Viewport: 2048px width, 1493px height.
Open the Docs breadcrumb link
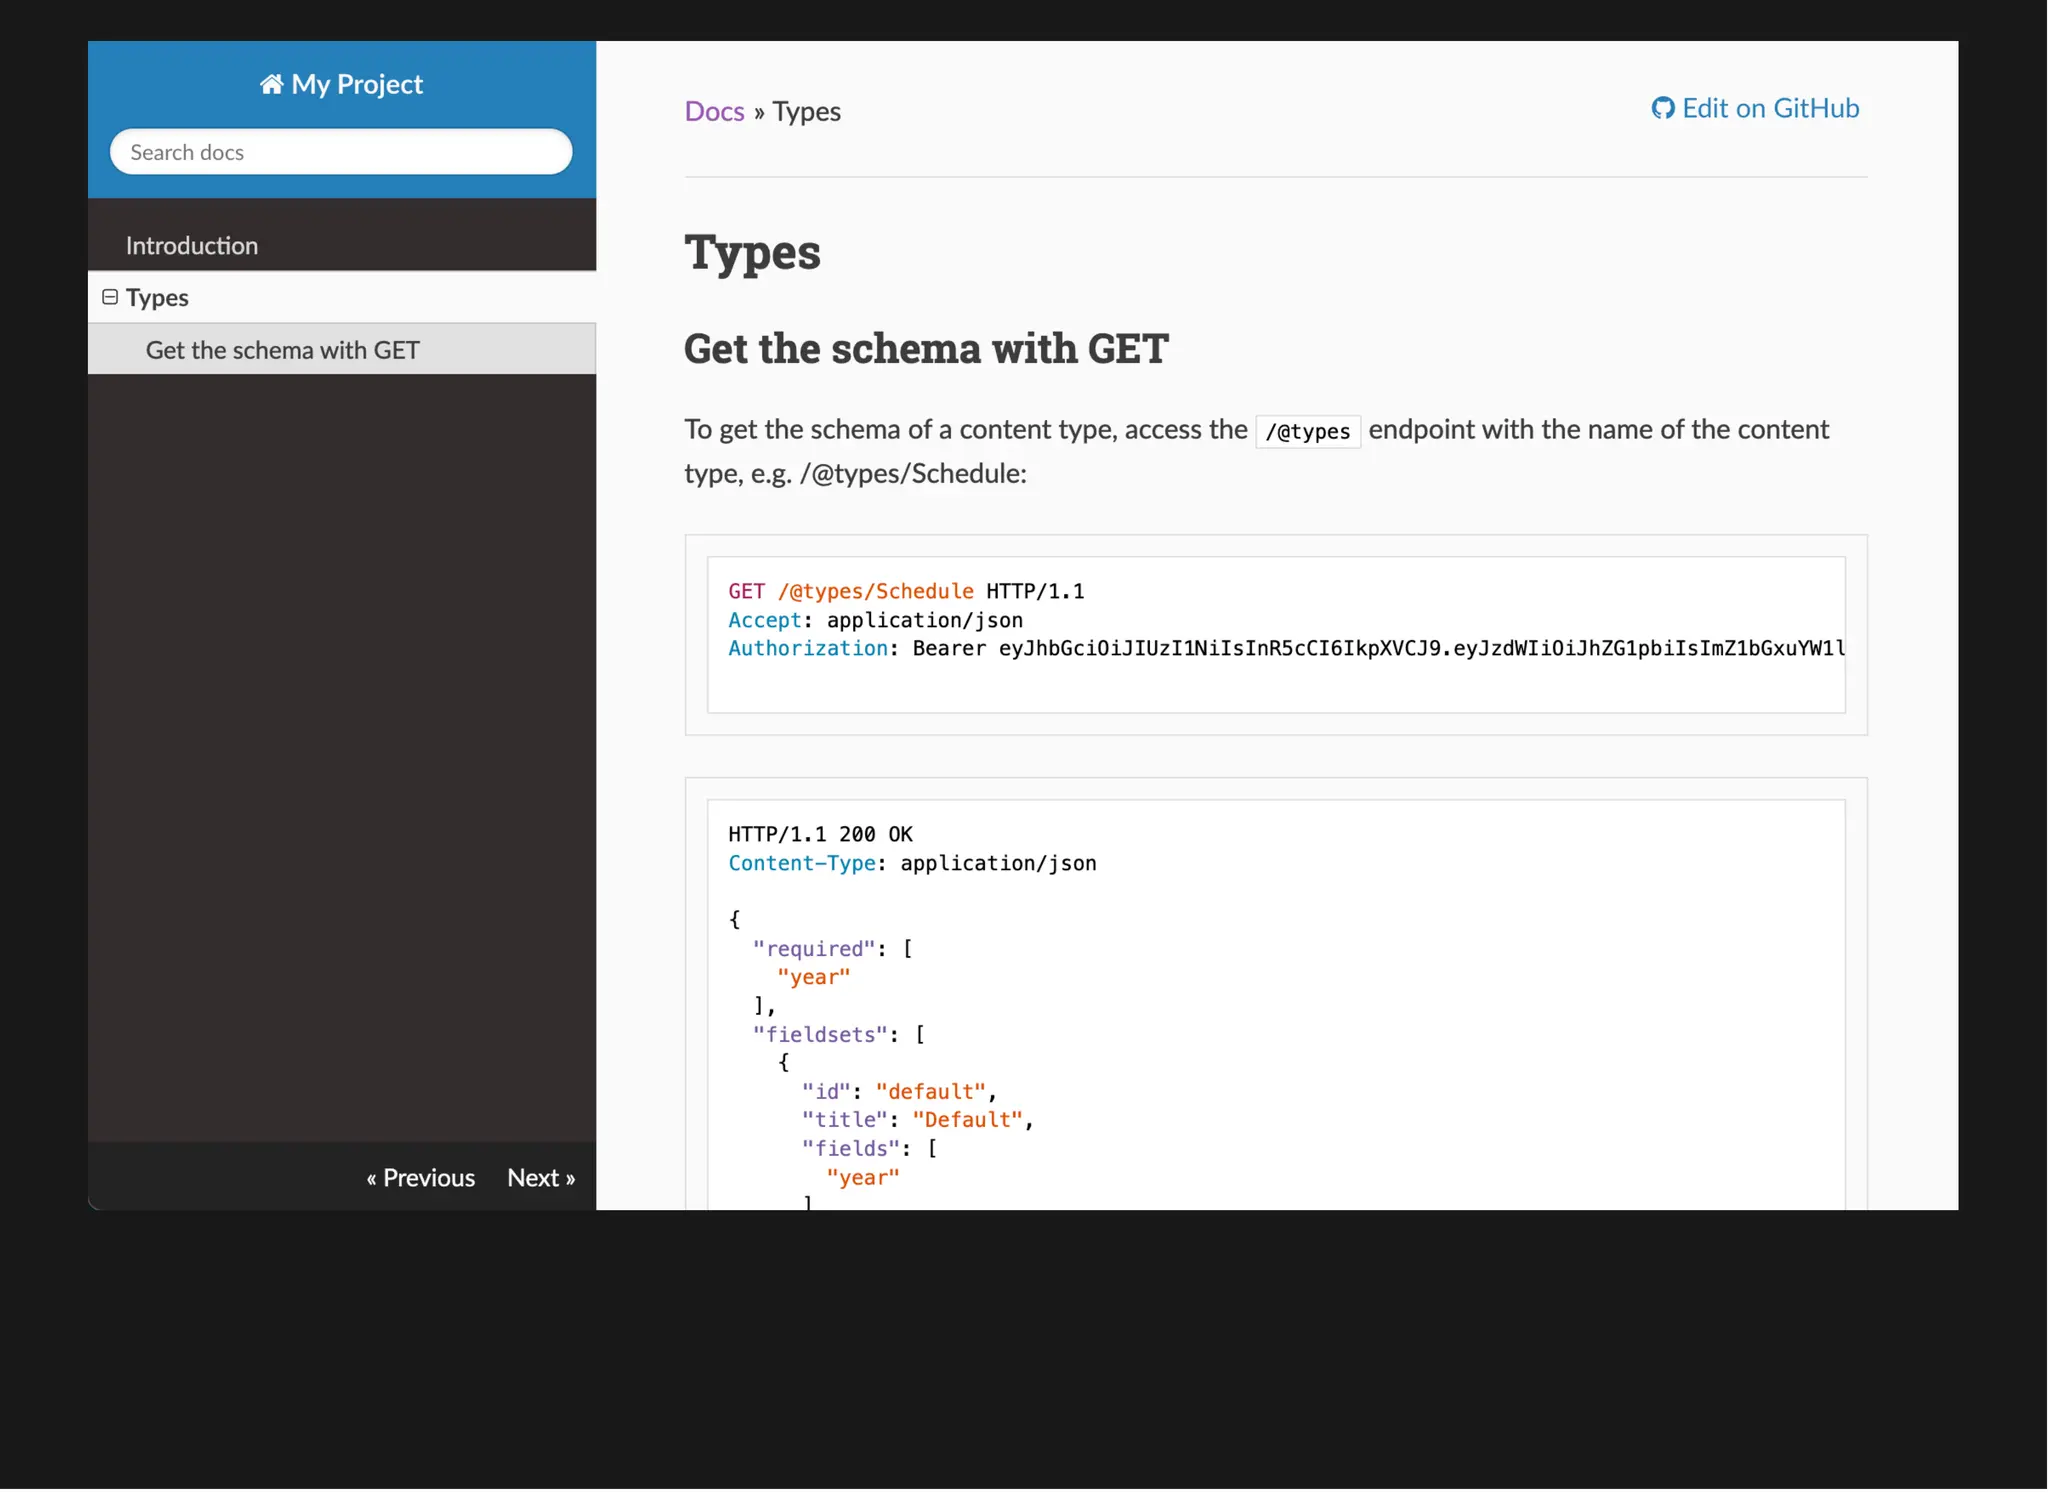click(x=714, y=111)
